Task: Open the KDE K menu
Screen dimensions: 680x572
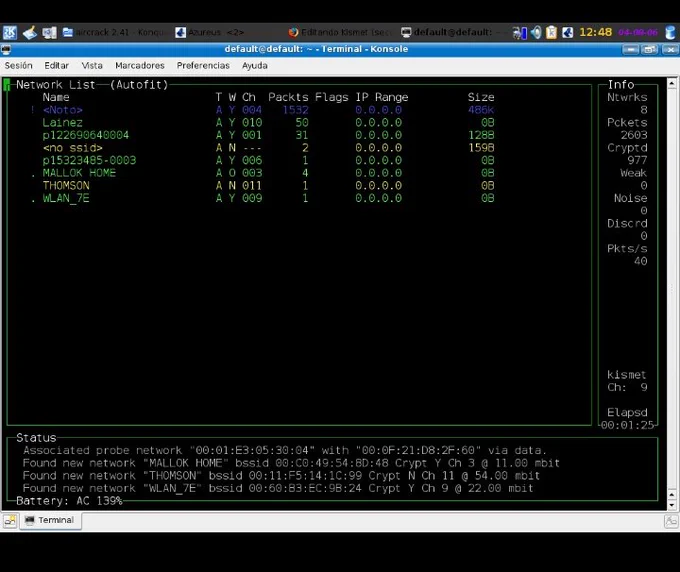Action: pyautogui.click(x=10, y=33)
